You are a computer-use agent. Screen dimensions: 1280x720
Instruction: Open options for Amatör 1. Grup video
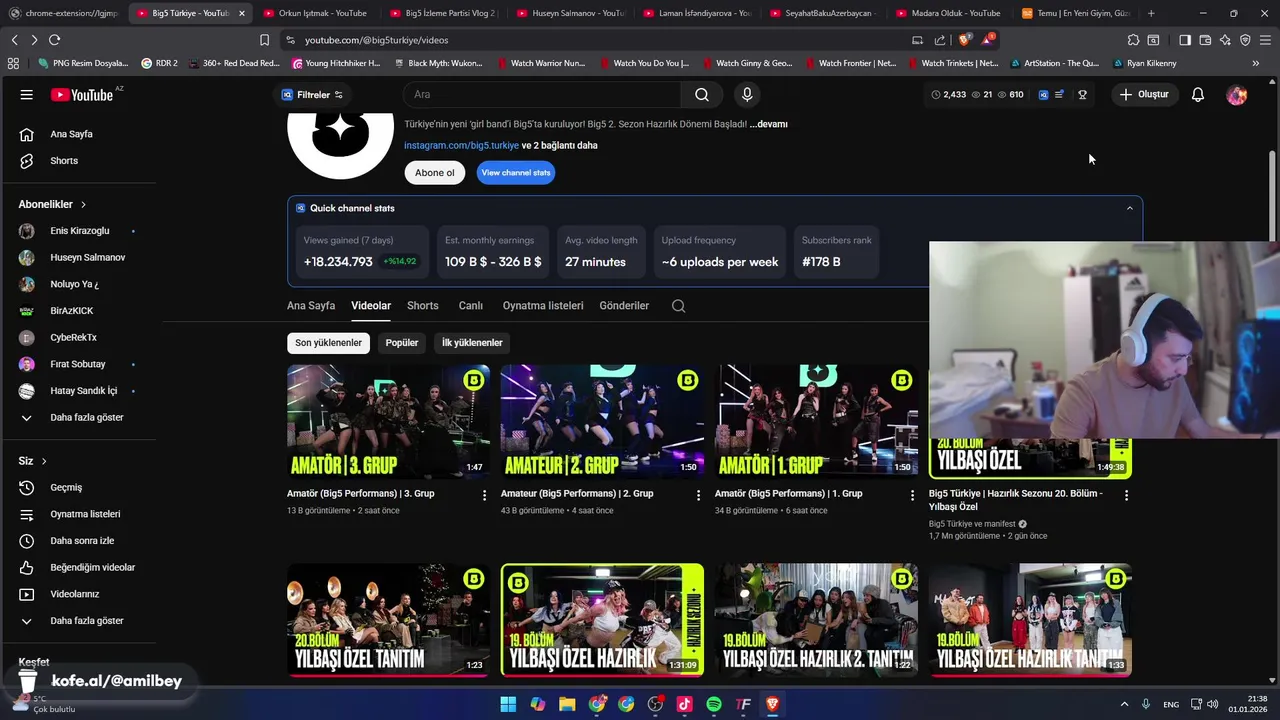pyautogui.click(x=912, y=495)
